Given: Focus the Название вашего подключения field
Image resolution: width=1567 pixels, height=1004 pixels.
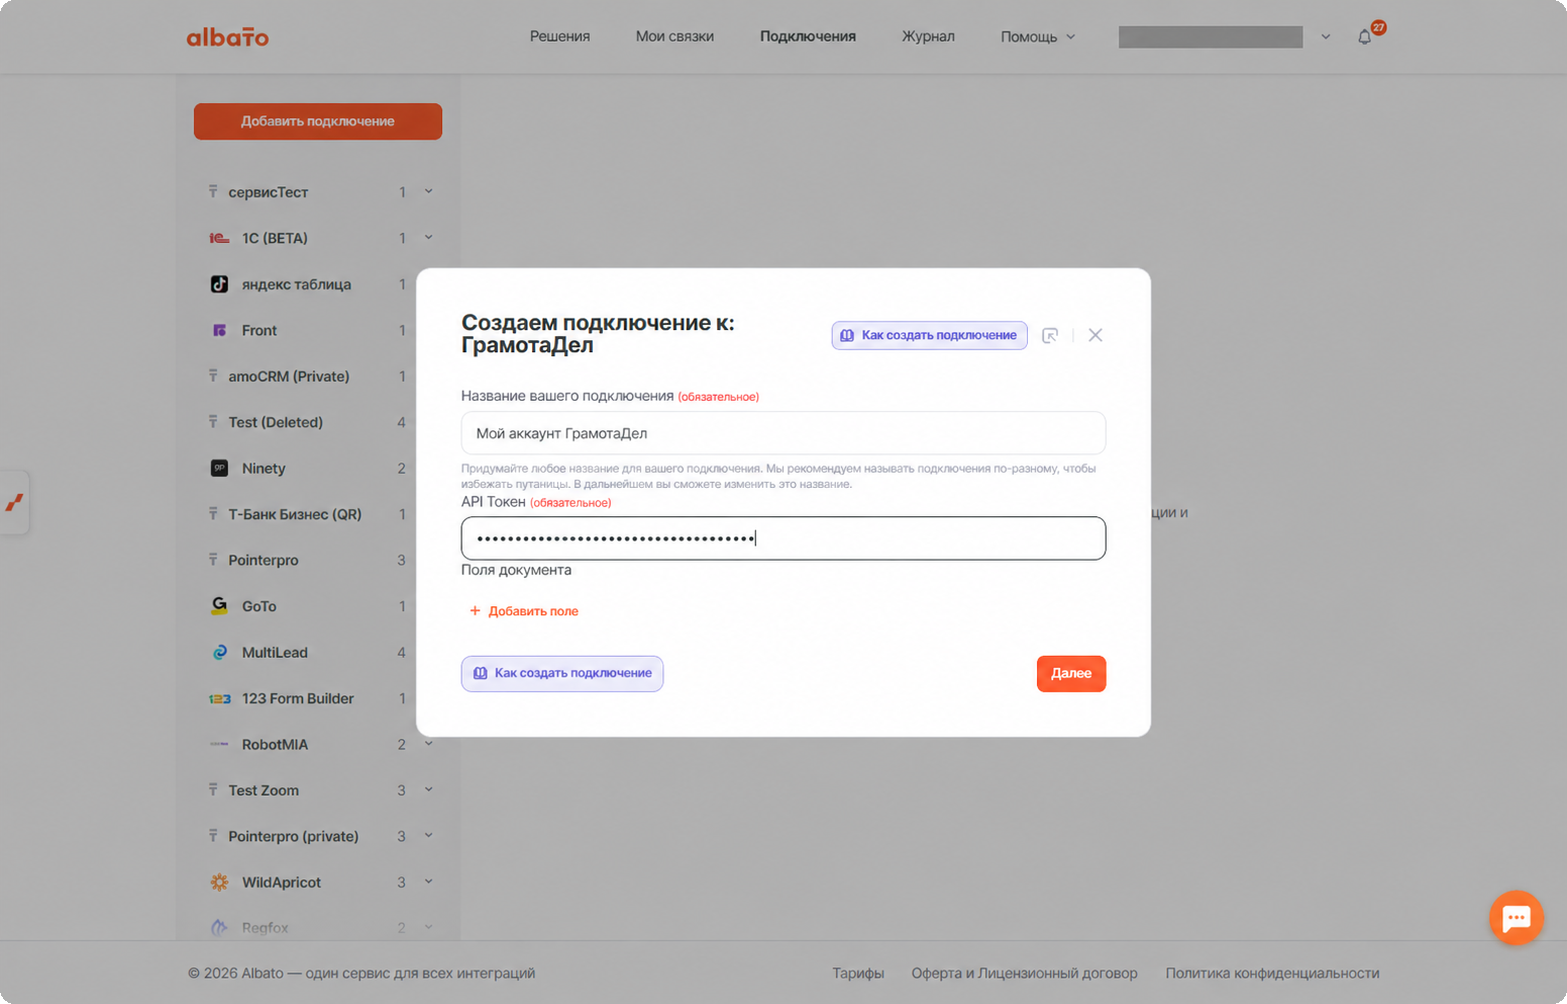Looking at the screenshot, I should point(783,433).
